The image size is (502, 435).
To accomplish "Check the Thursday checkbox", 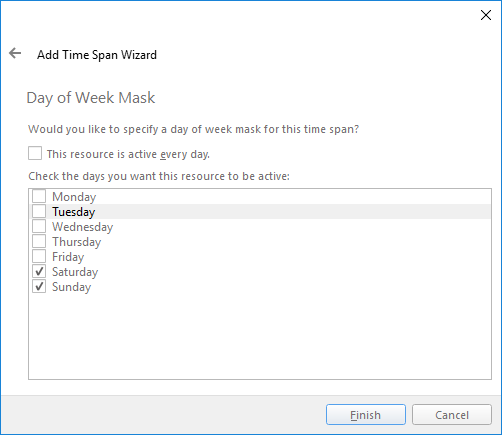I will click(39, 241).
